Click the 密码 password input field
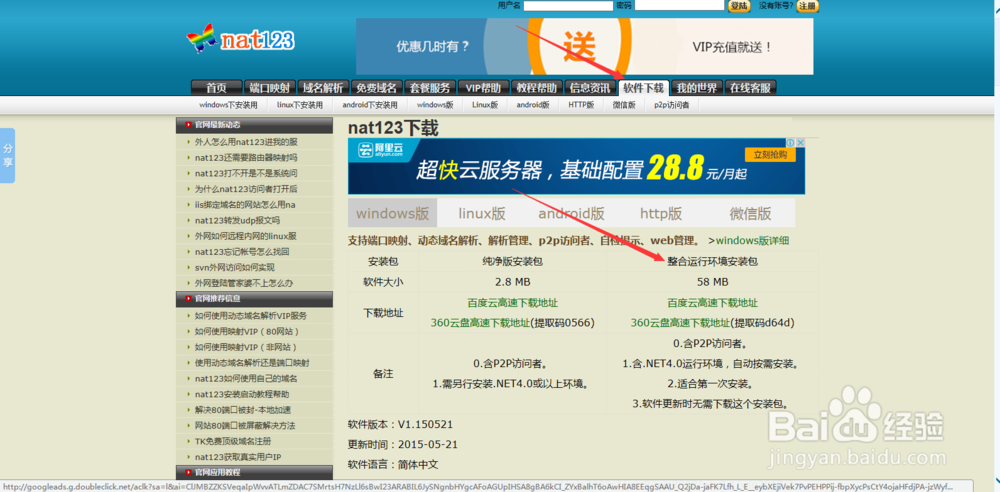Screen dimensions: 1000x492 pos(679,5)
